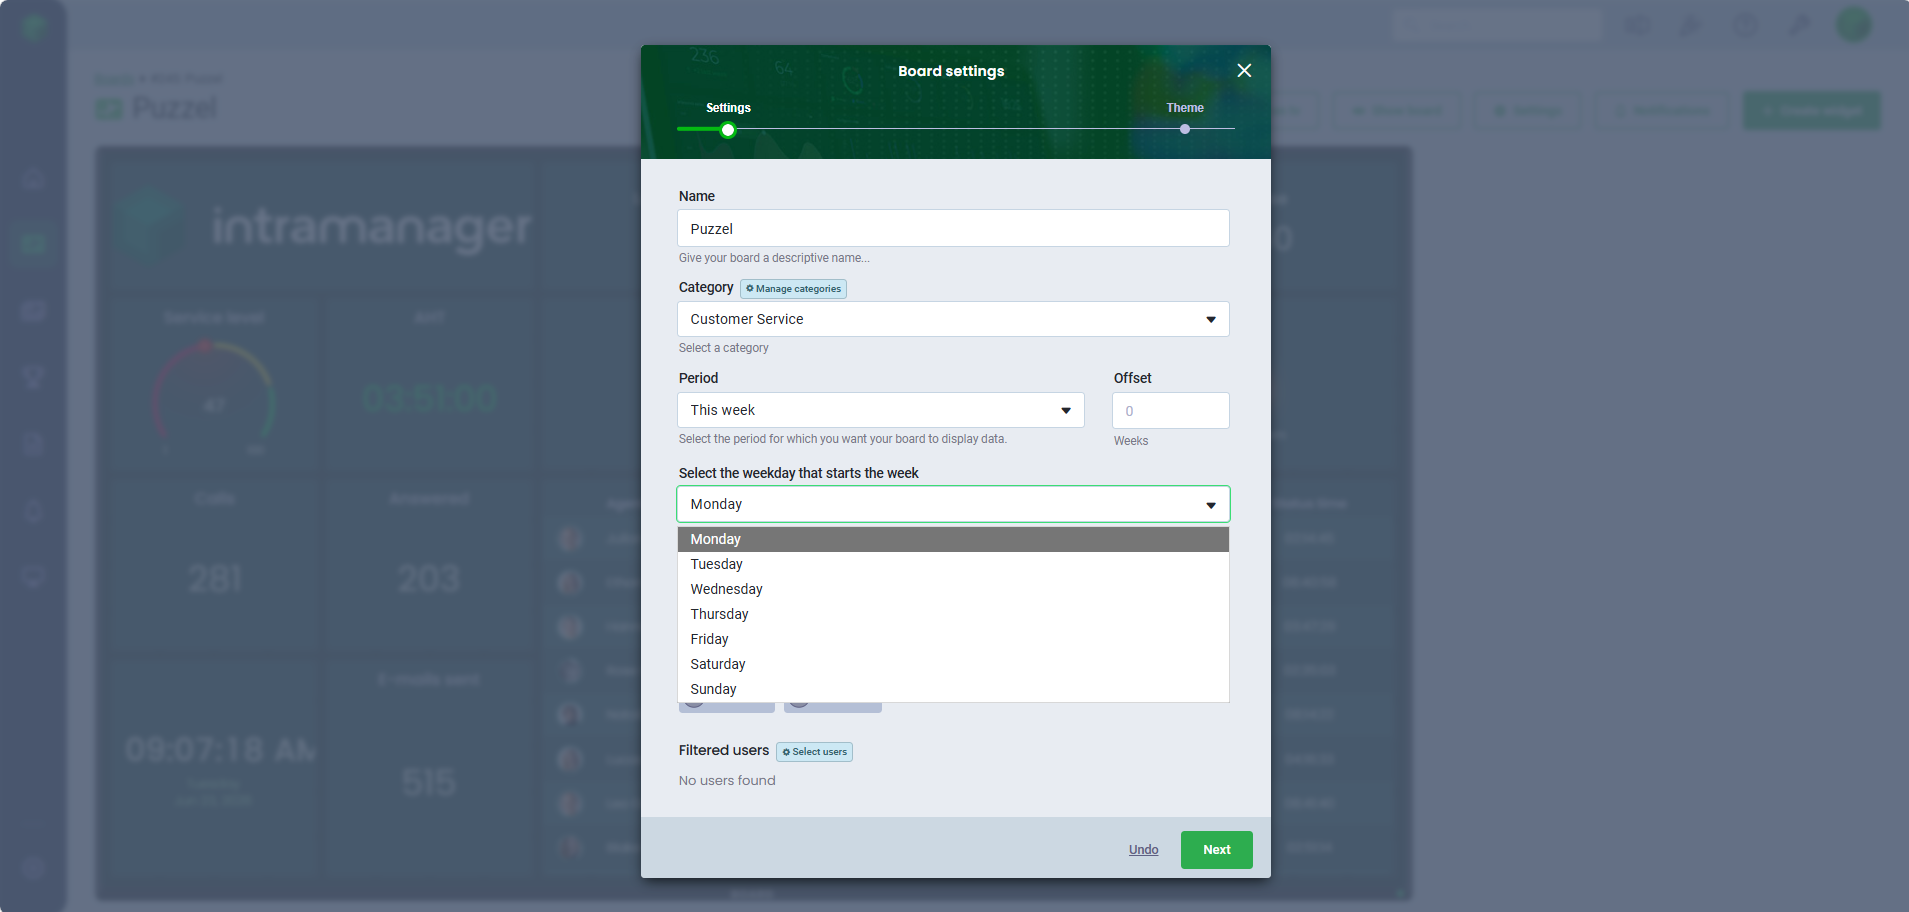
Task: Click the Offset weeks input field
Action: click(1170, 411)
